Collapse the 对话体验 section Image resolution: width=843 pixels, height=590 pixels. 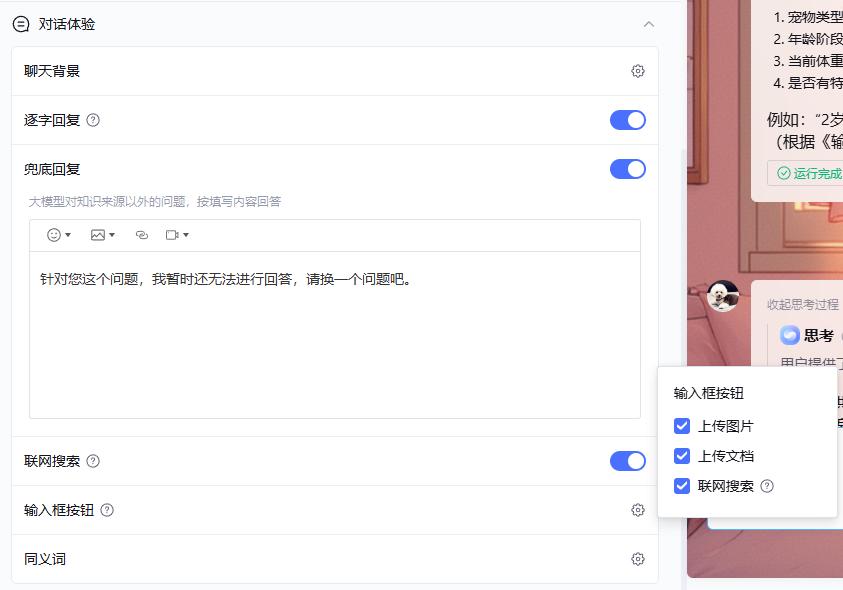649,22
